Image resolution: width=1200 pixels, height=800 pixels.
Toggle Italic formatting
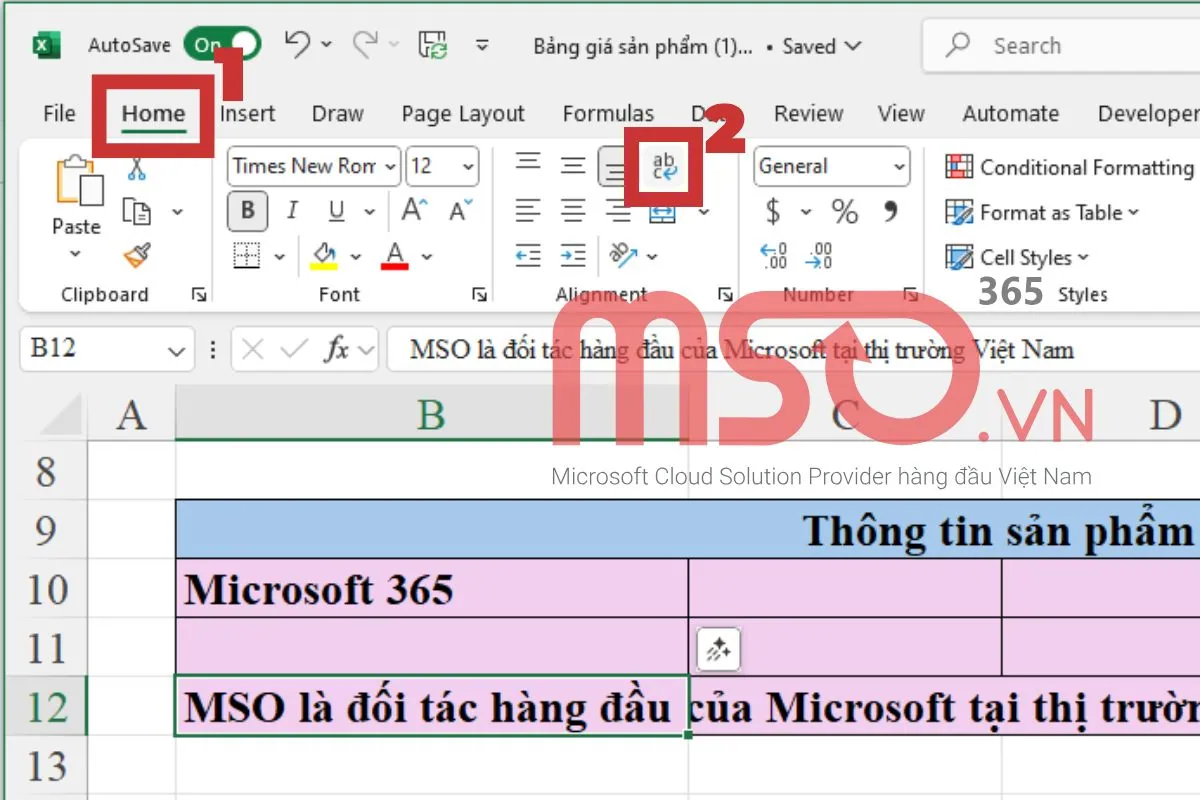click(292, 211)
